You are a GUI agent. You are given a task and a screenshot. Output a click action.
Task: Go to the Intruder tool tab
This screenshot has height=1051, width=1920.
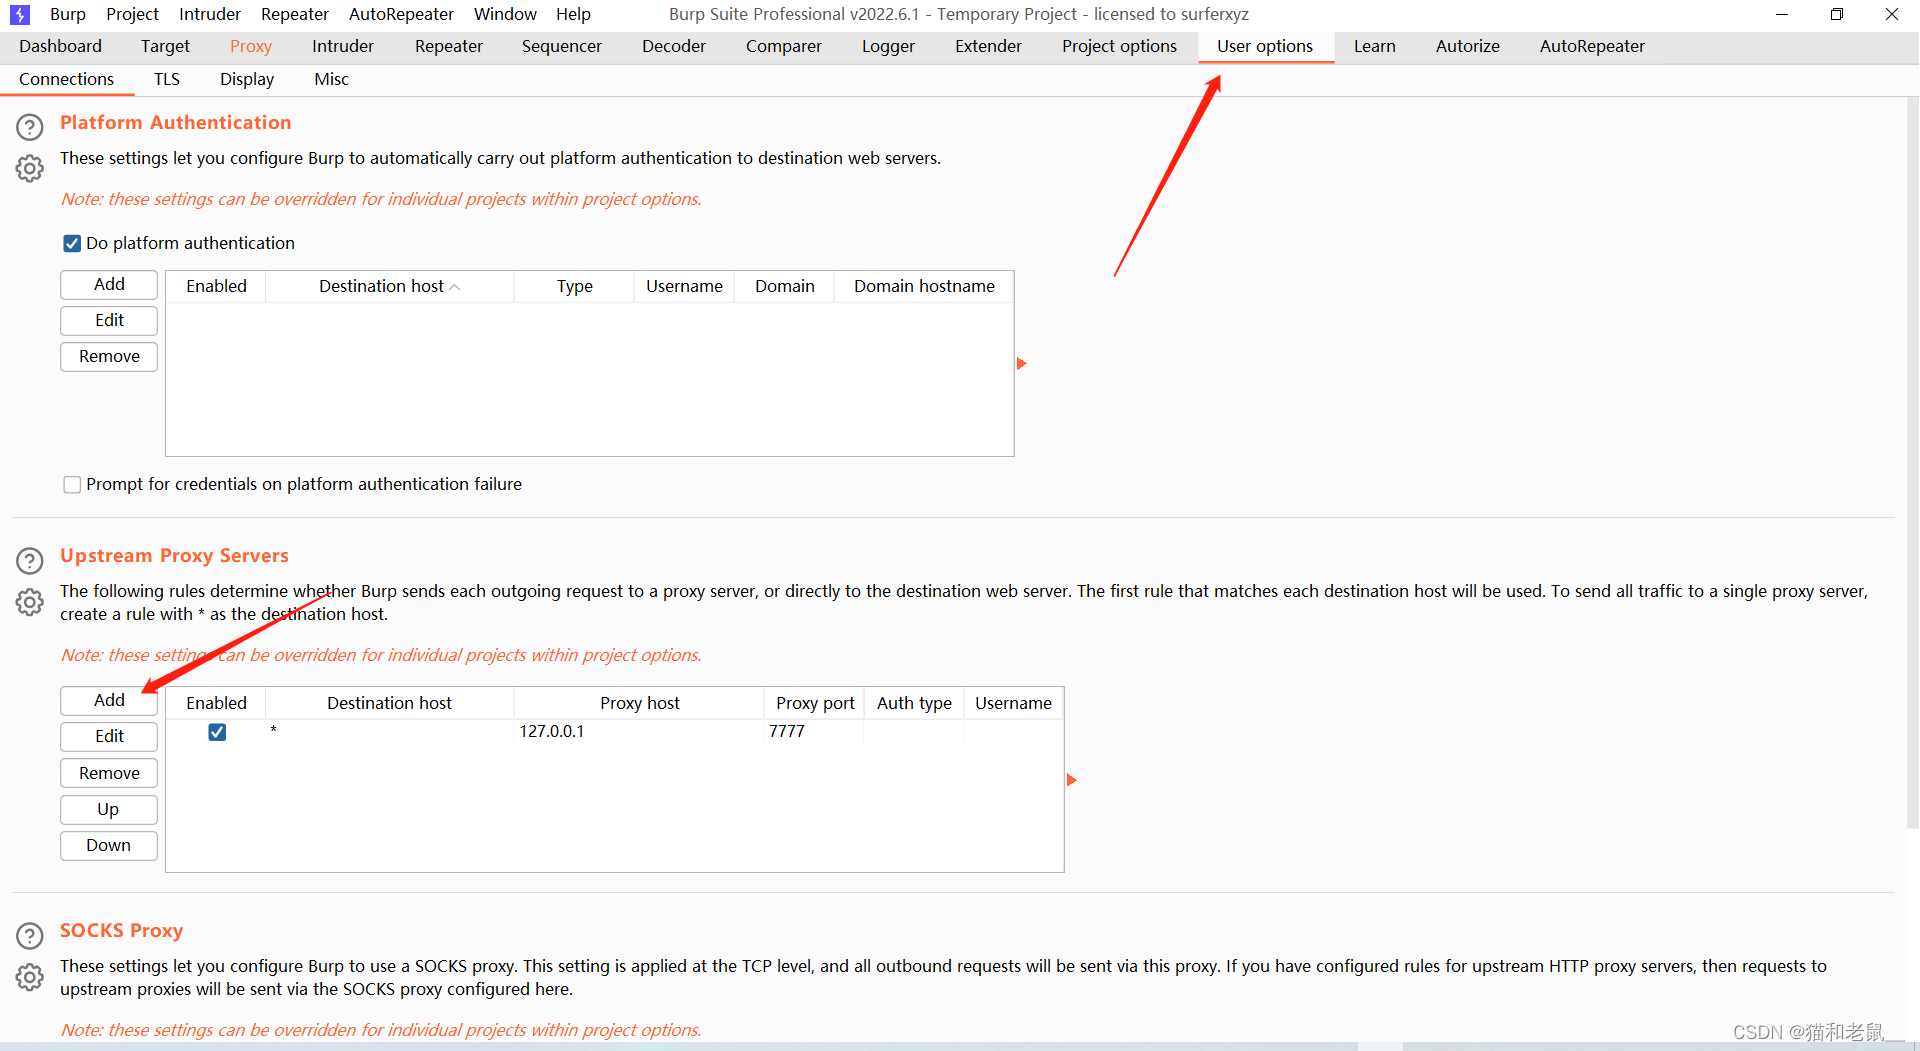tap(343, 46)
